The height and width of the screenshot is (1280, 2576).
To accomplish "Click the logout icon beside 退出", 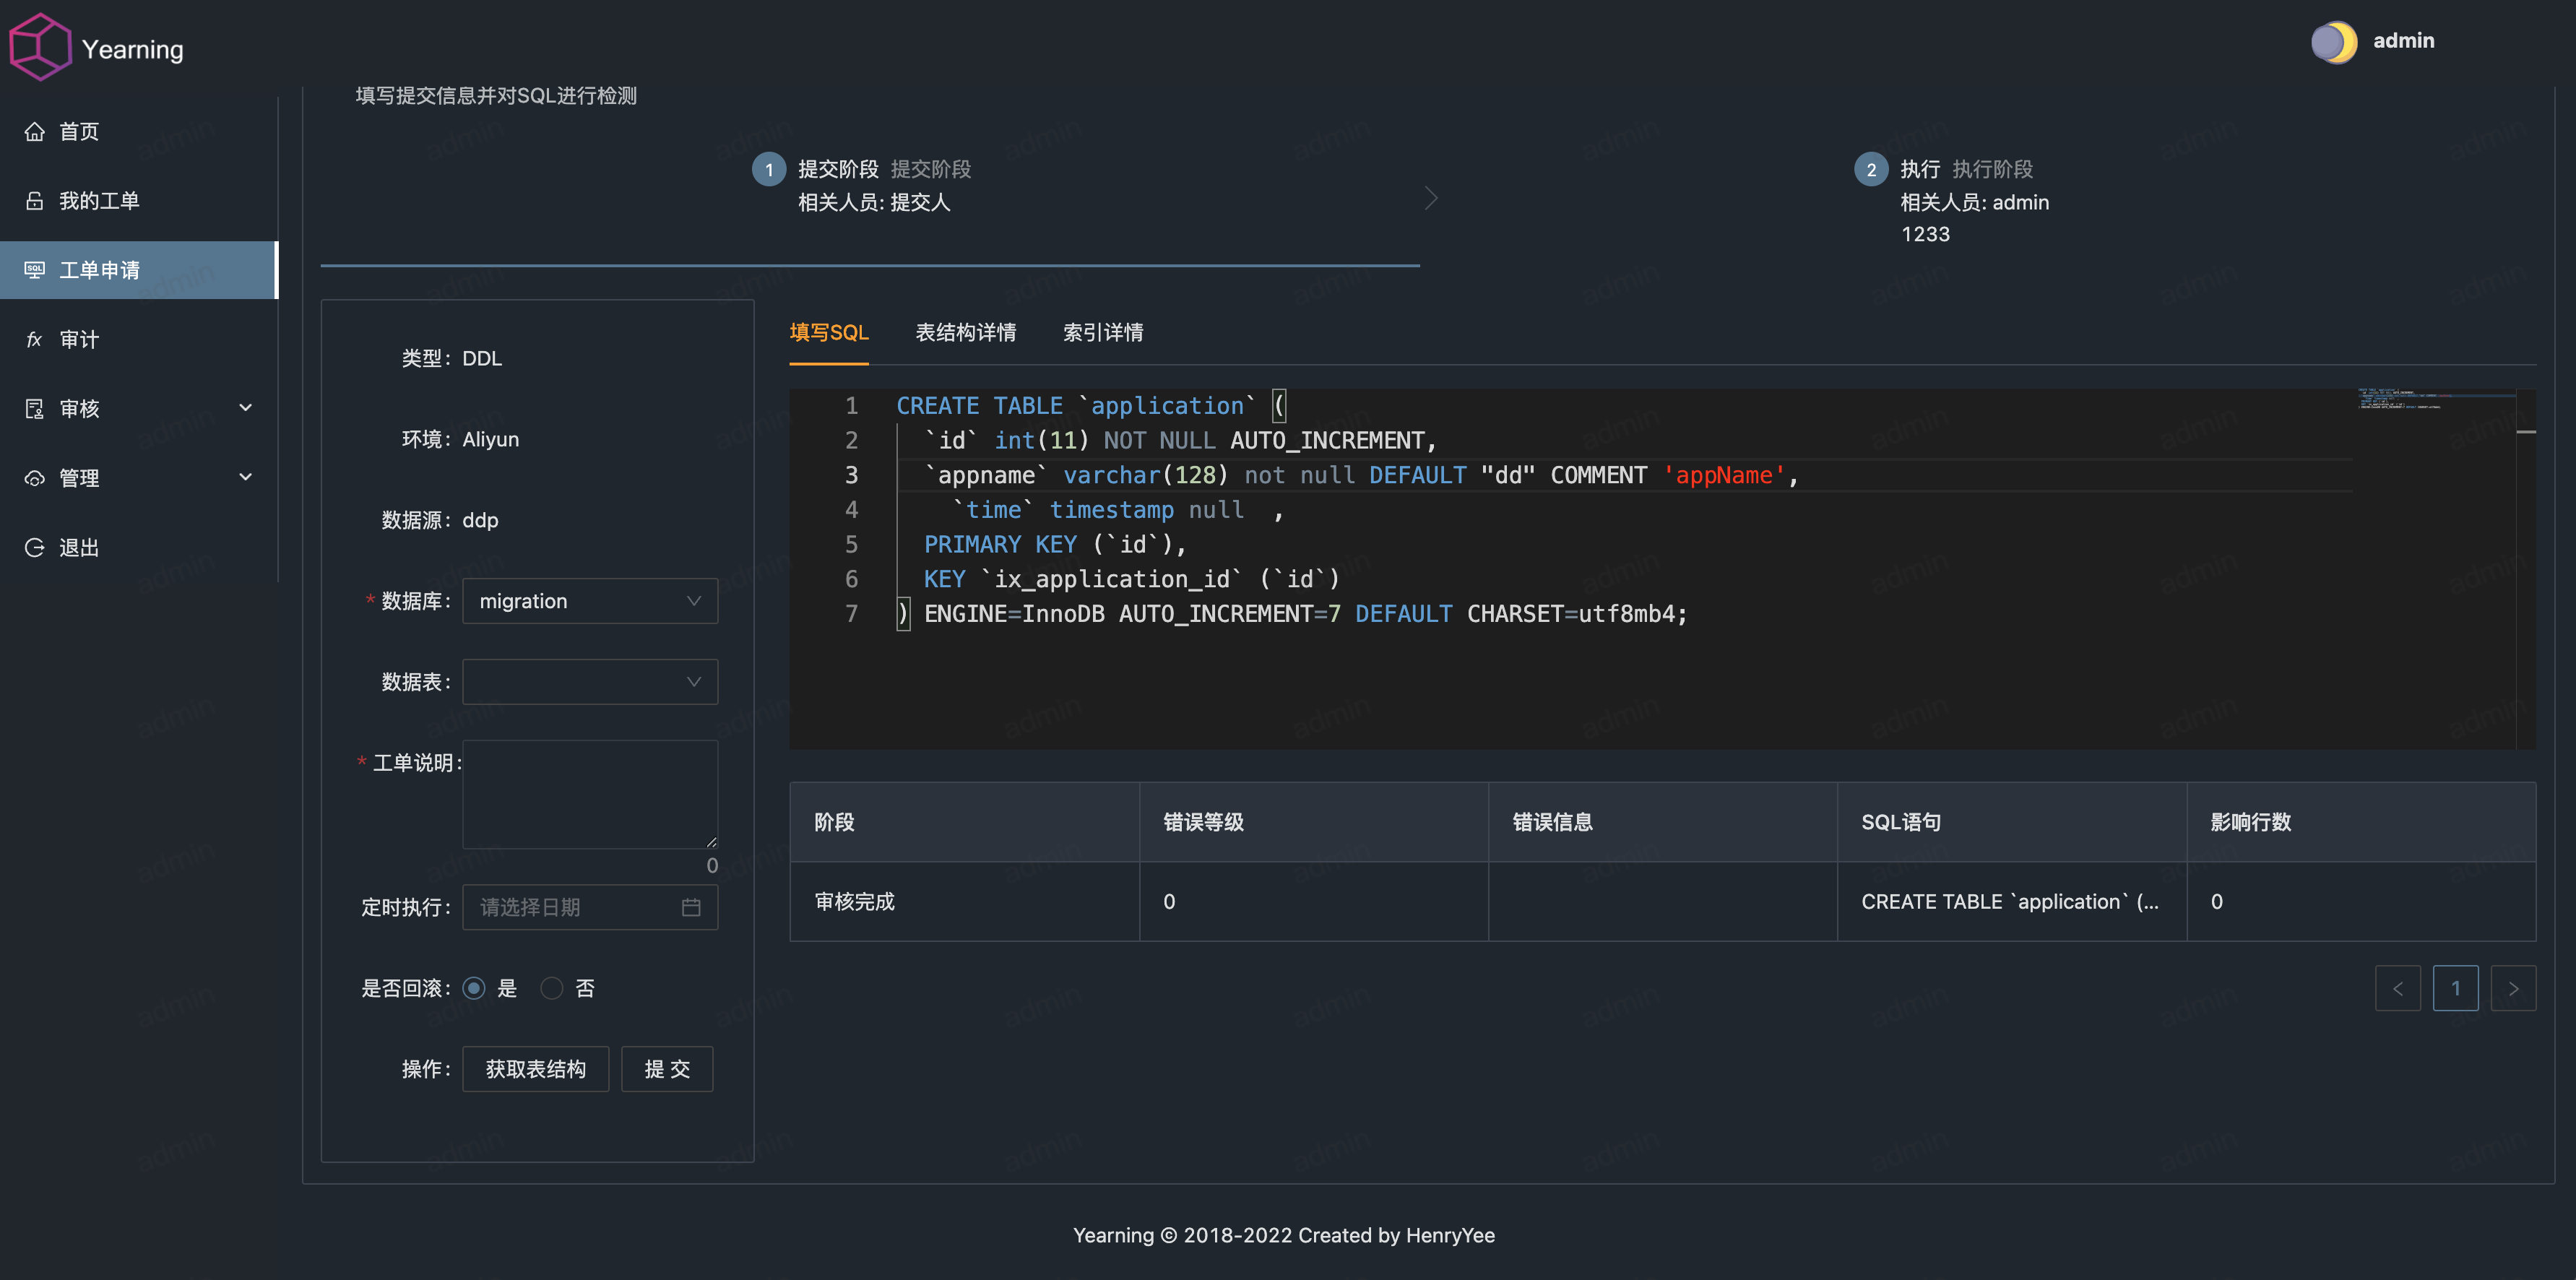I will [35, 548].
